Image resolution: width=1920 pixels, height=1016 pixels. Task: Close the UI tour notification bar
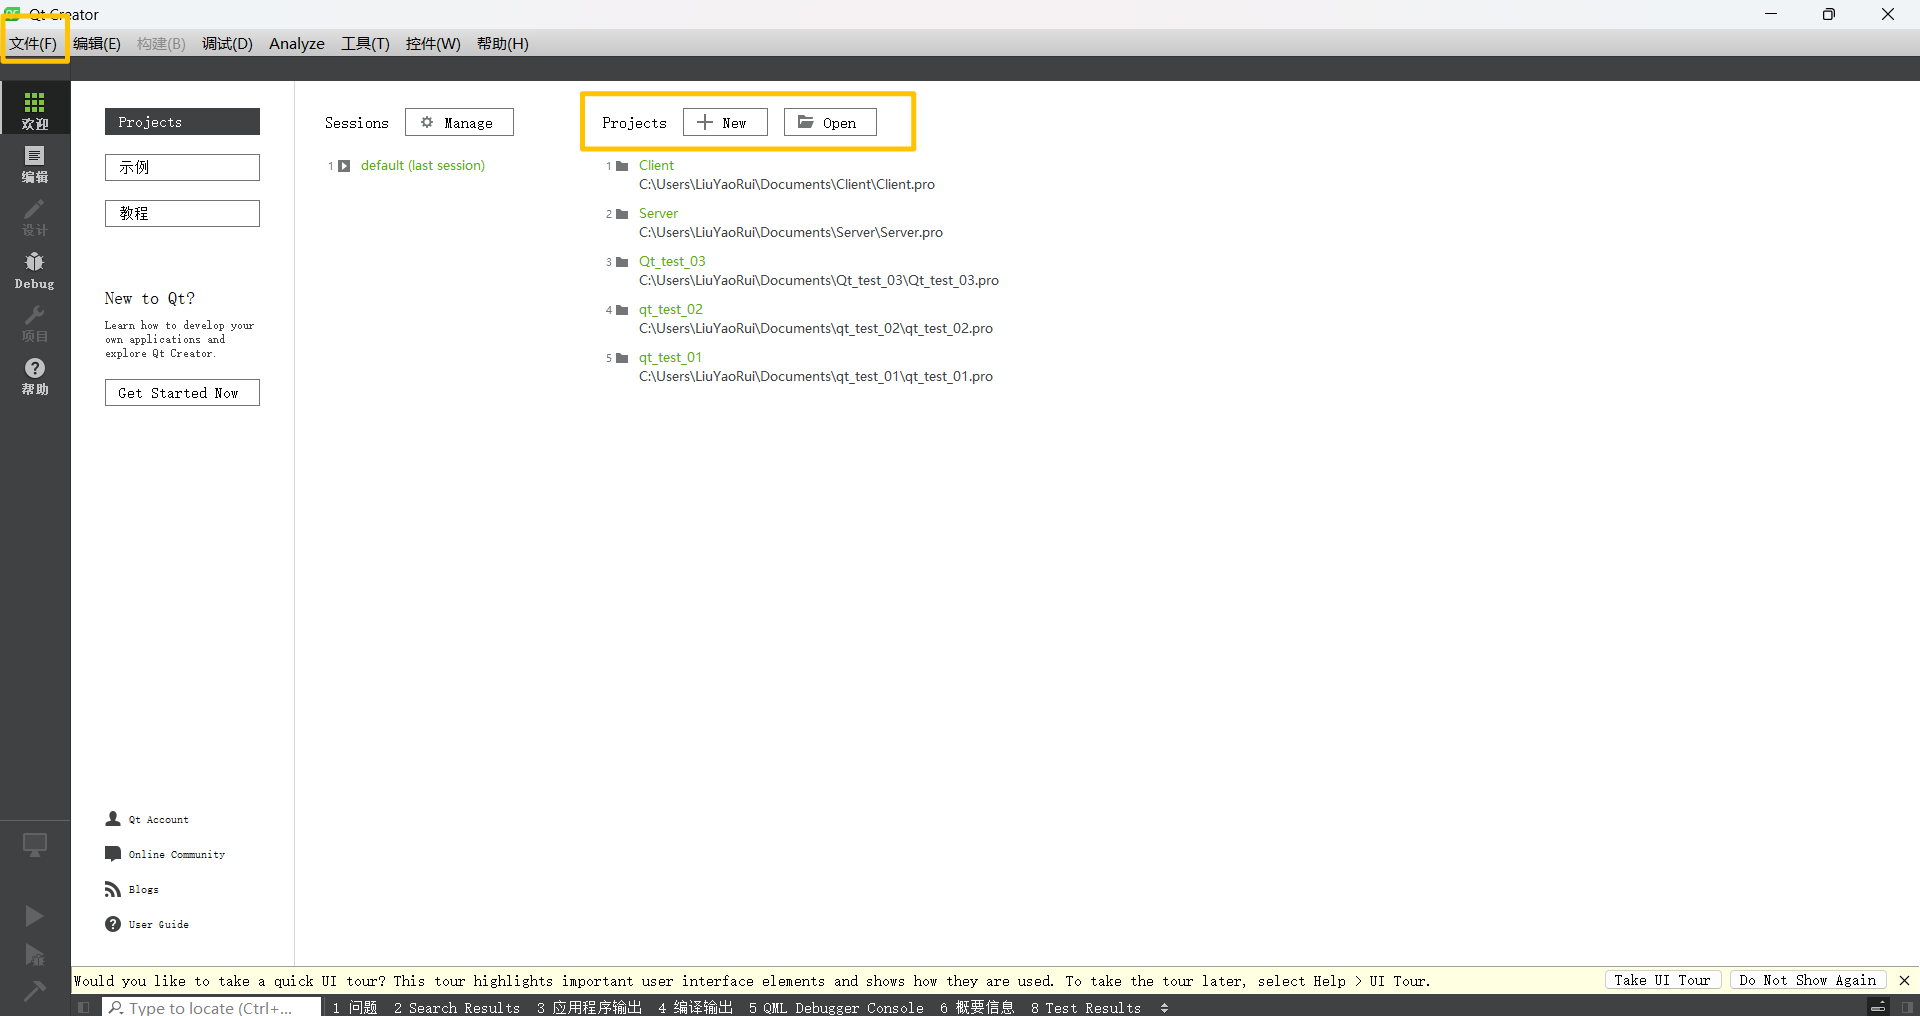pos(1904,980)
